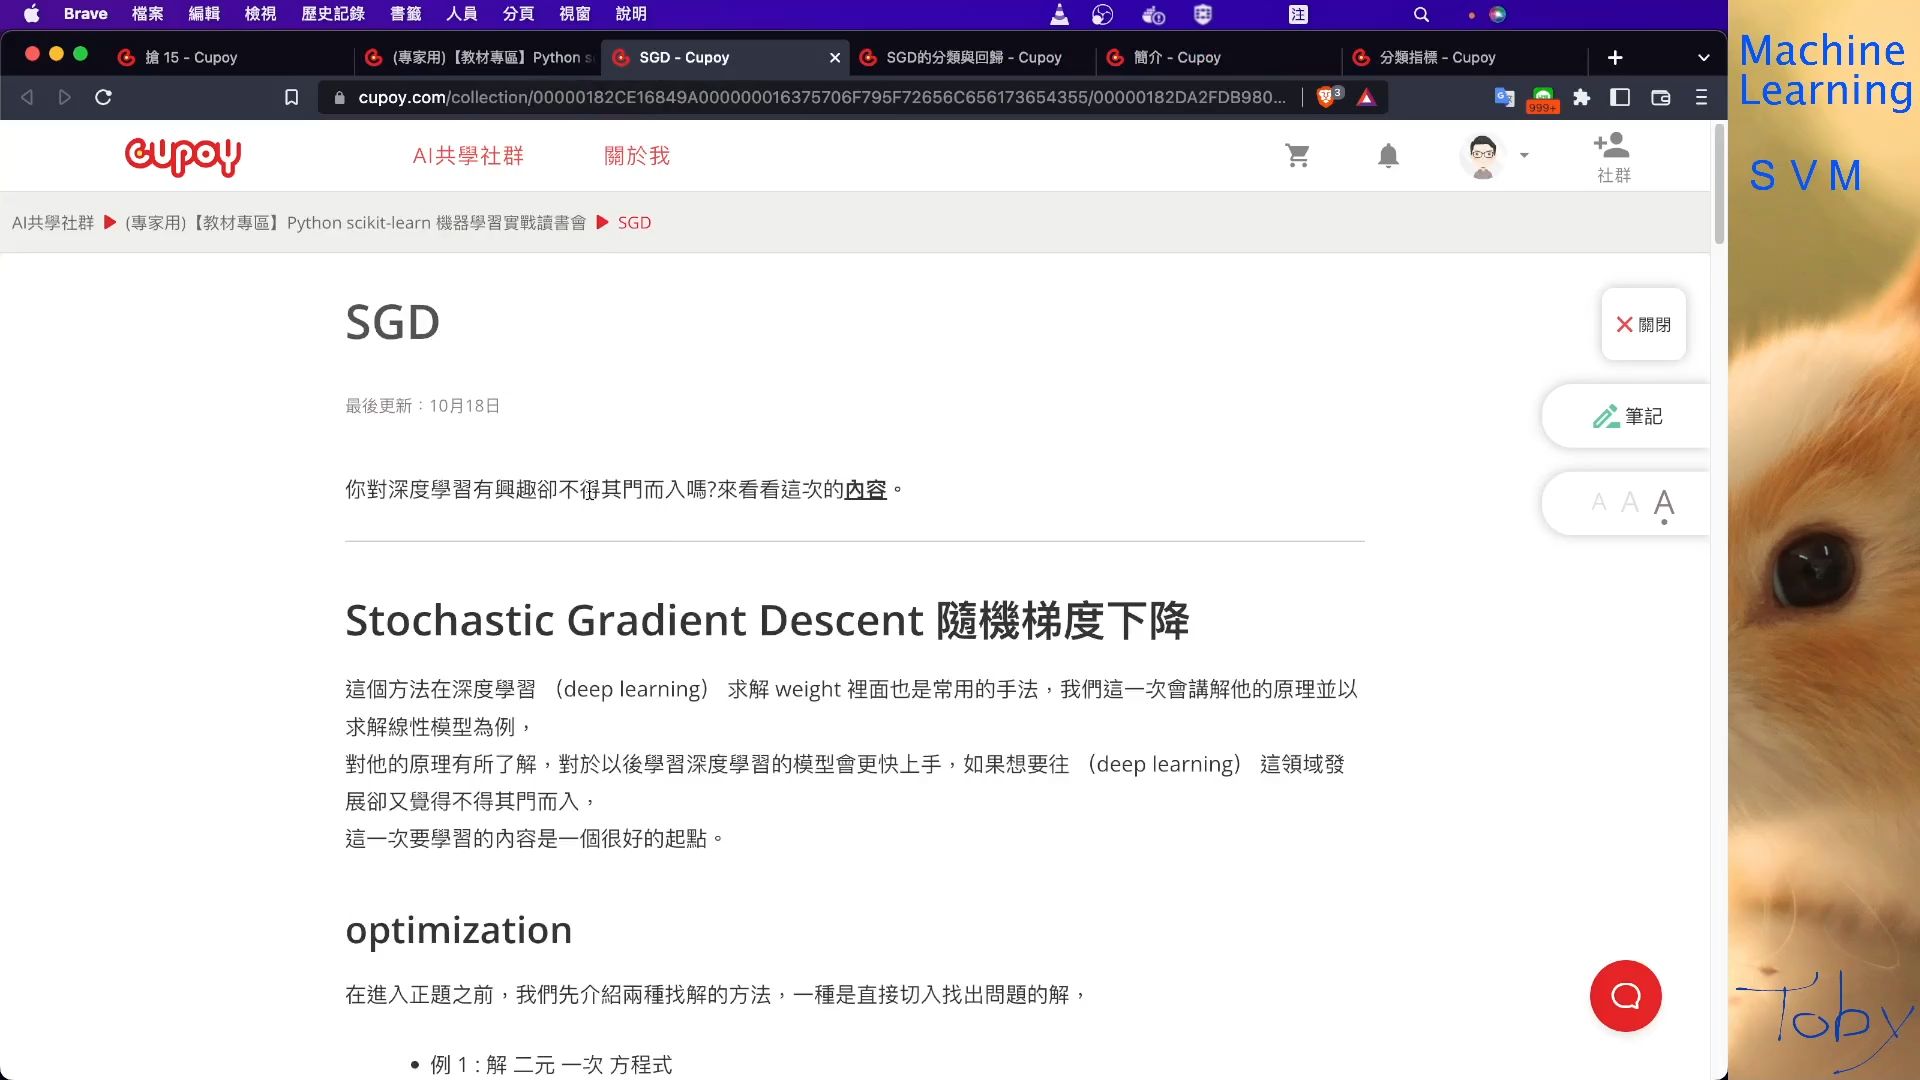This screenshot has width=1920, height=1080.
Task: Open the Brave Wallet icon
Action: coord(1660,97)
